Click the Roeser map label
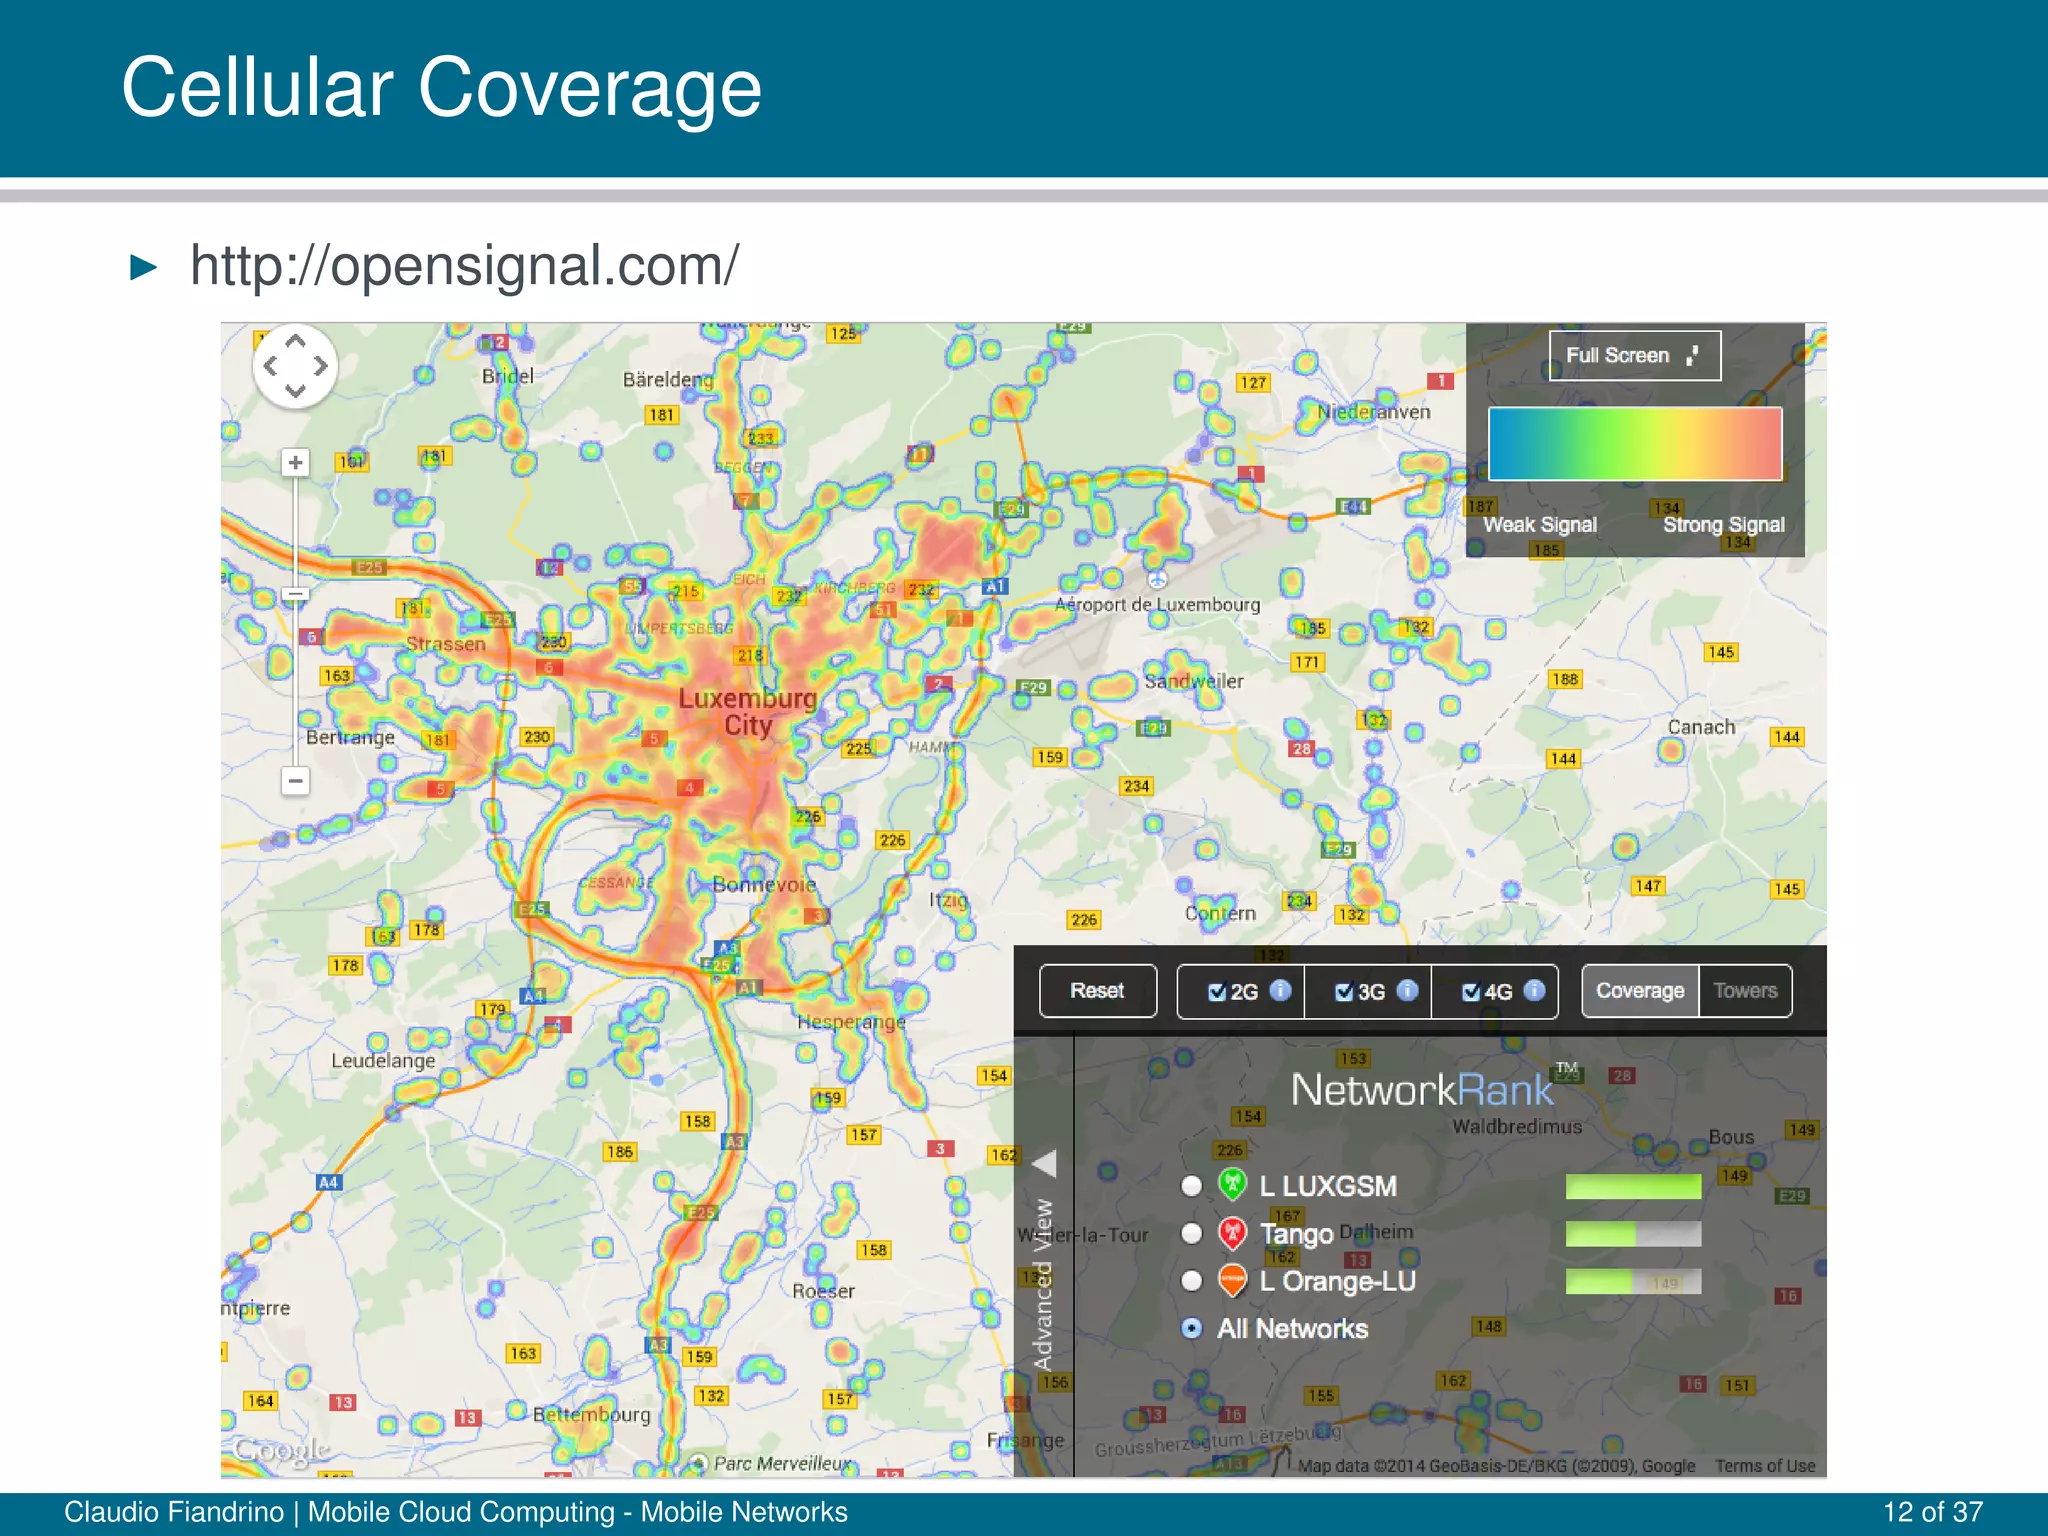 click(x=823, y=1291)
